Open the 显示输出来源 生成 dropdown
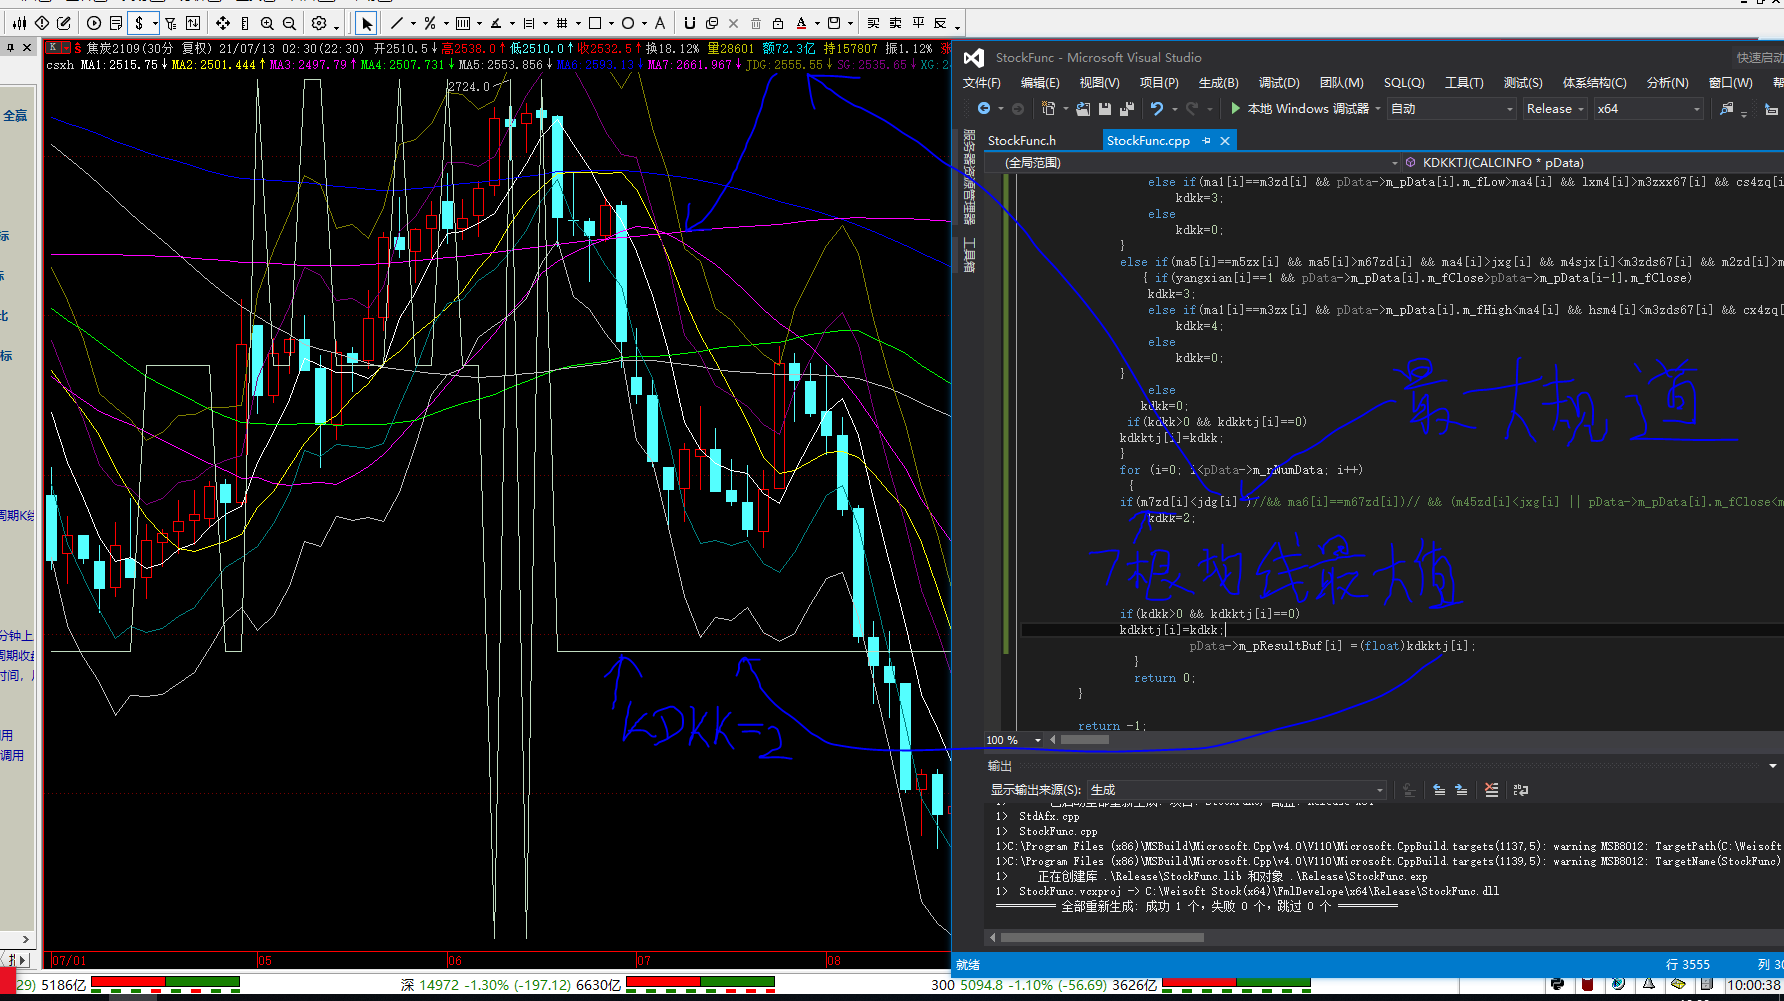Viewport: 1784px width, 1001px height. tap(1237, 790)
